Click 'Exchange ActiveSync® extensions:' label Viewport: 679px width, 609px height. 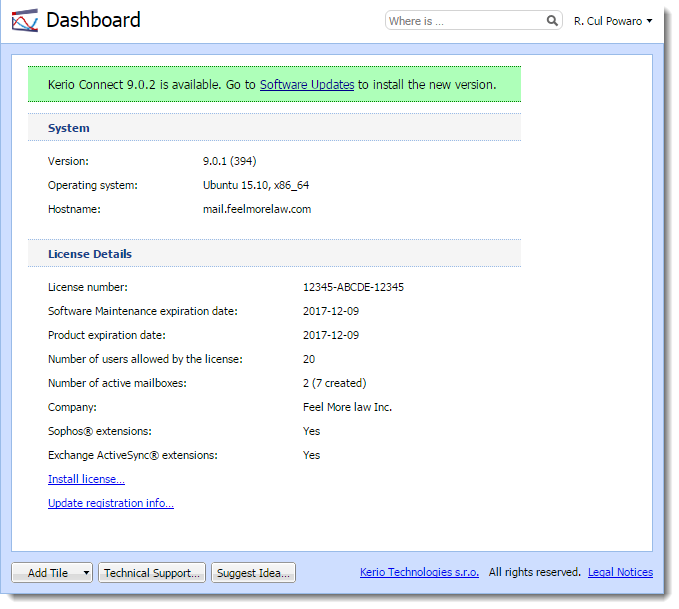[133, 455]
